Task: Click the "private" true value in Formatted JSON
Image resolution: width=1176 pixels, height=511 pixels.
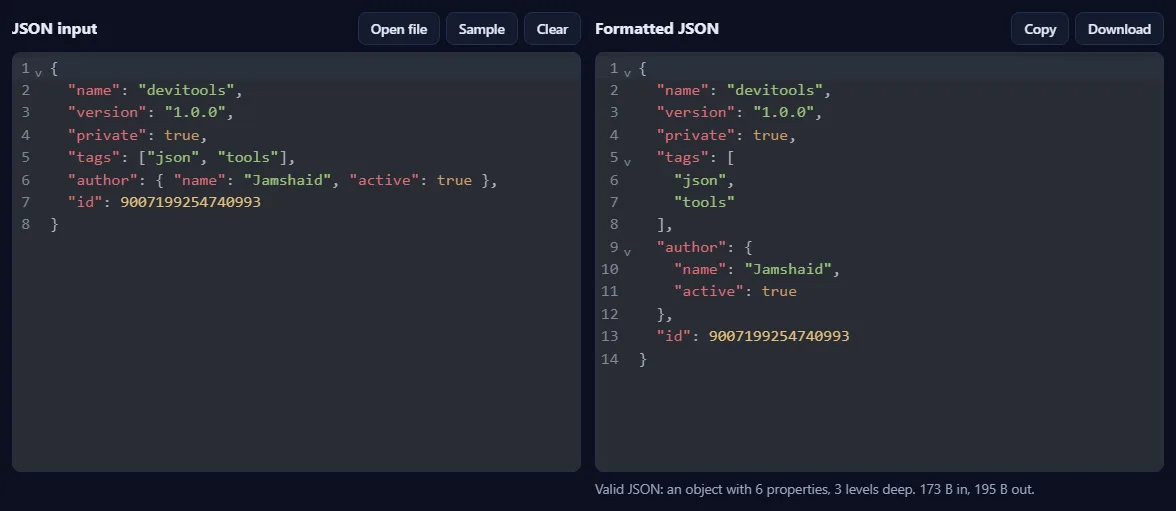Action: pyautogui.click(x=770, y=135)
